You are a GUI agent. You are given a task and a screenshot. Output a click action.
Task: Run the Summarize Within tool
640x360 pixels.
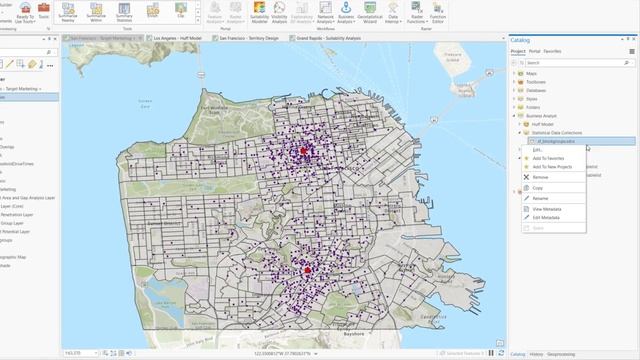tap(96, 12)
